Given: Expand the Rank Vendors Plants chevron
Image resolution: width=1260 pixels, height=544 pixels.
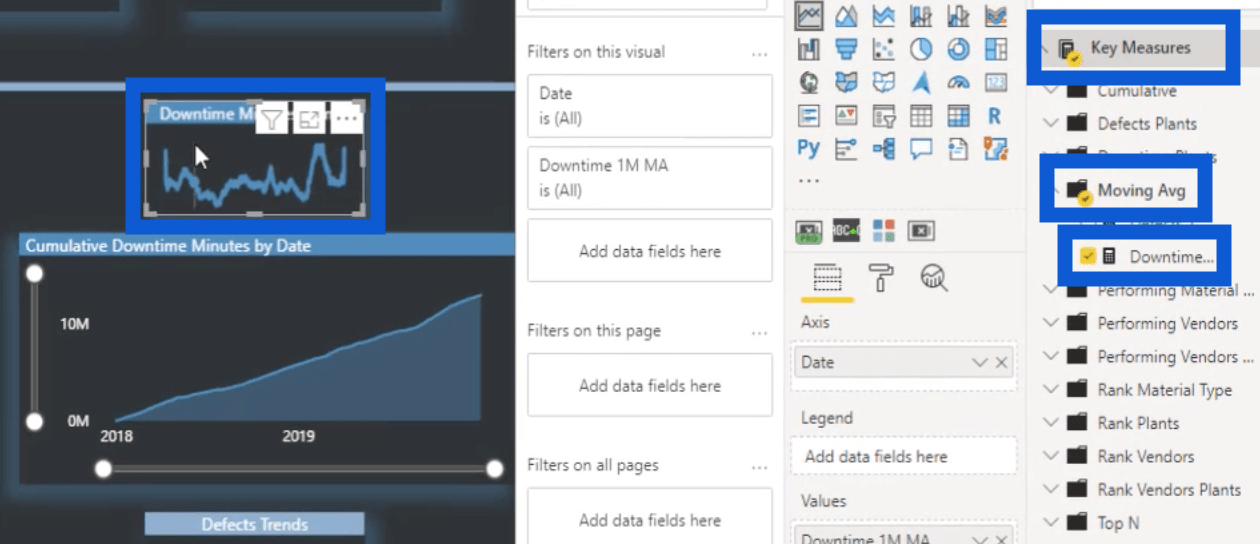Looking at the screenshot, I should 1050,489.
